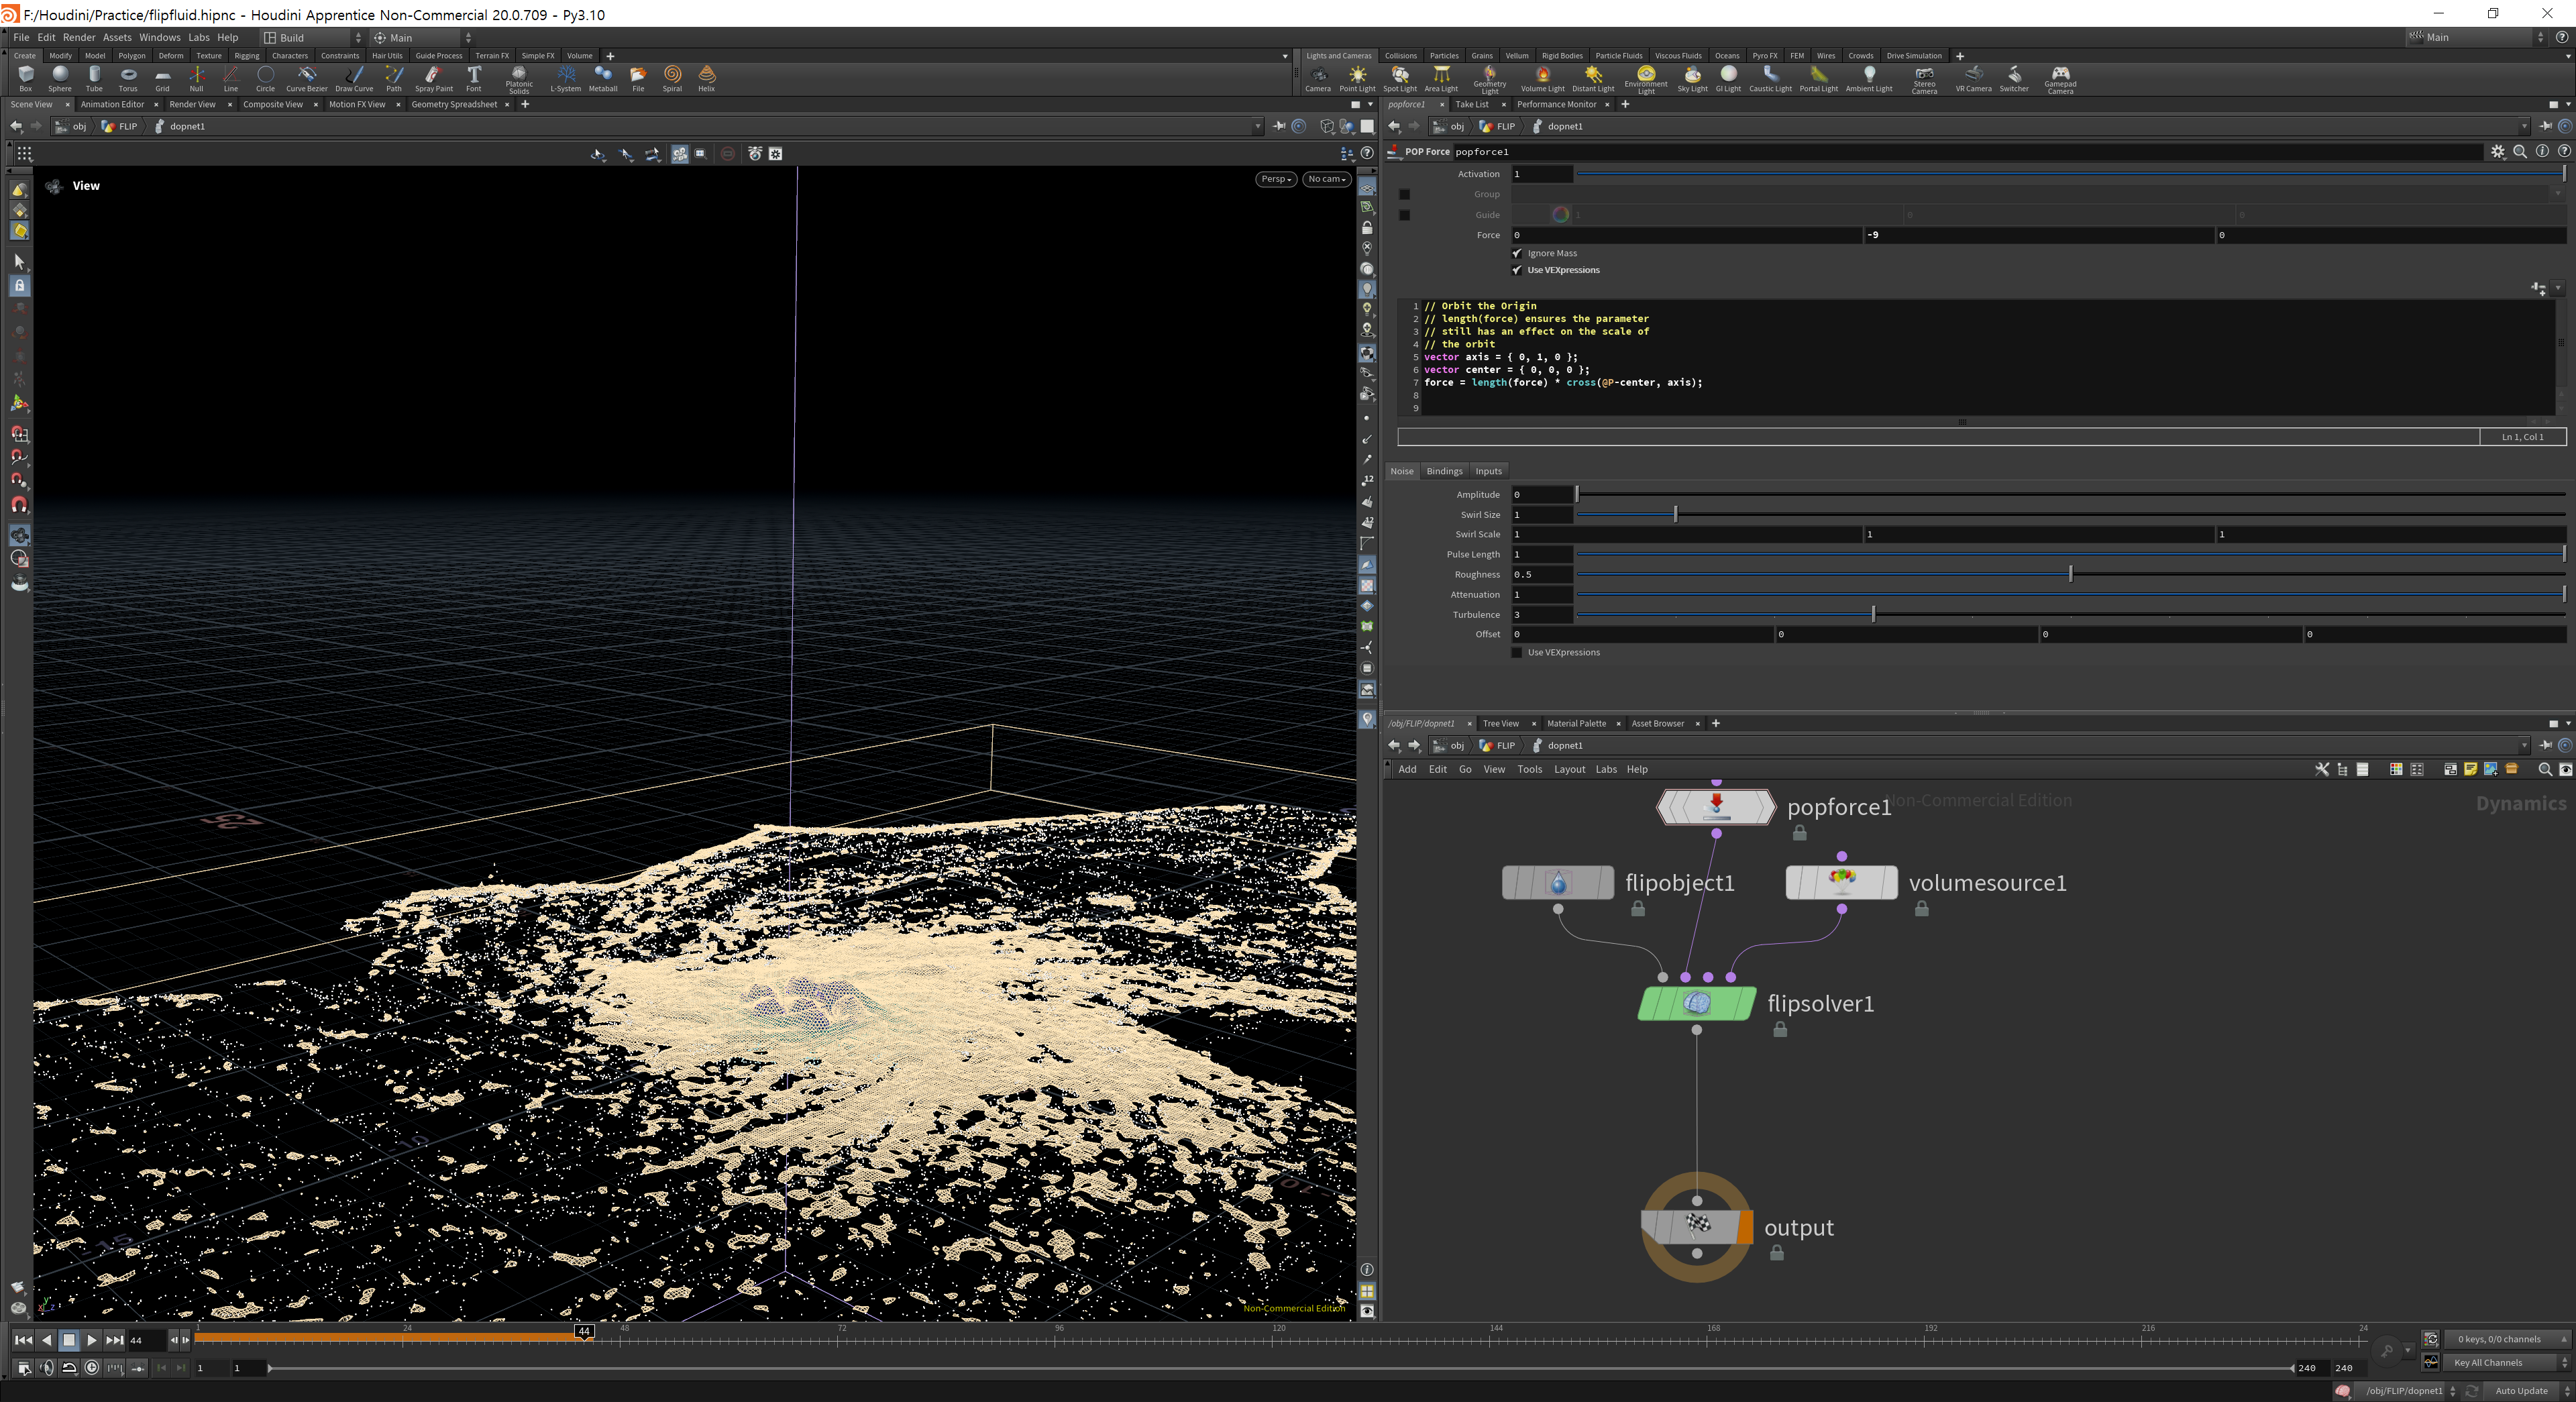
Task: Click the play forward button
Action: point(91,1340)
